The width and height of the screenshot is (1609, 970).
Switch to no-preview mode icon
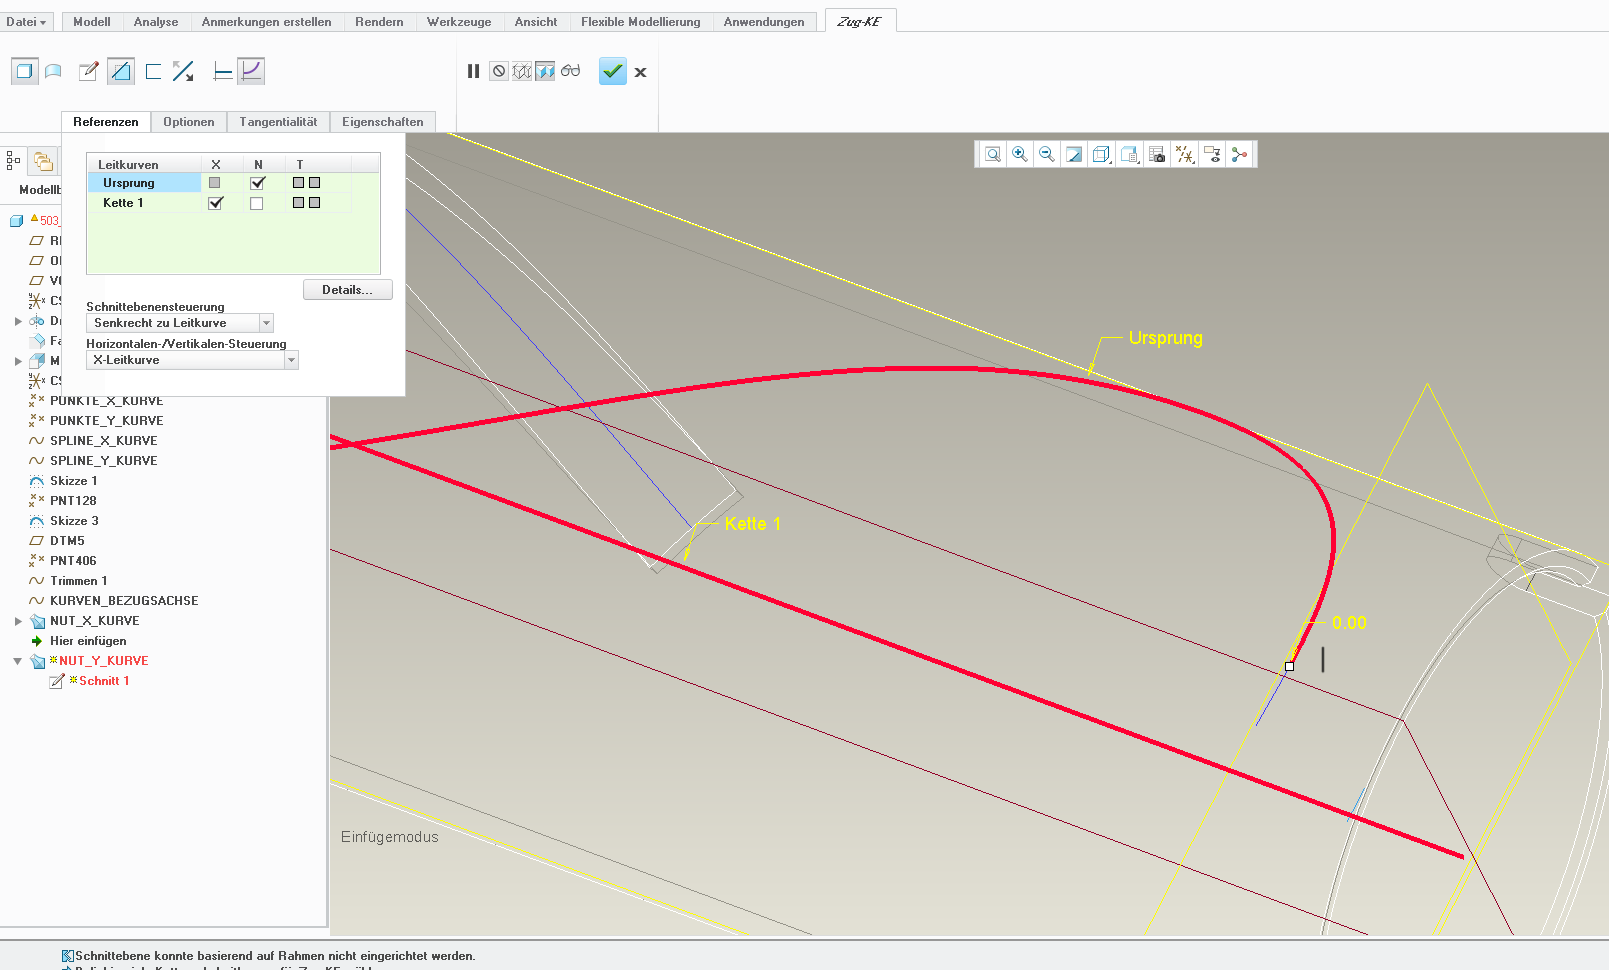(498, 71)
